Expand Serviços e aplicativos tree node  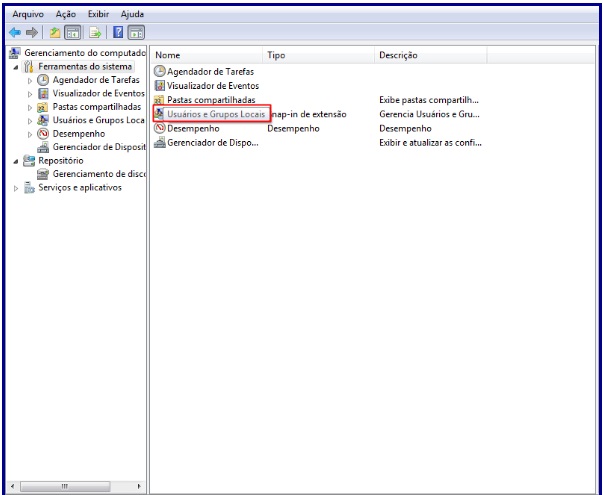16,188
